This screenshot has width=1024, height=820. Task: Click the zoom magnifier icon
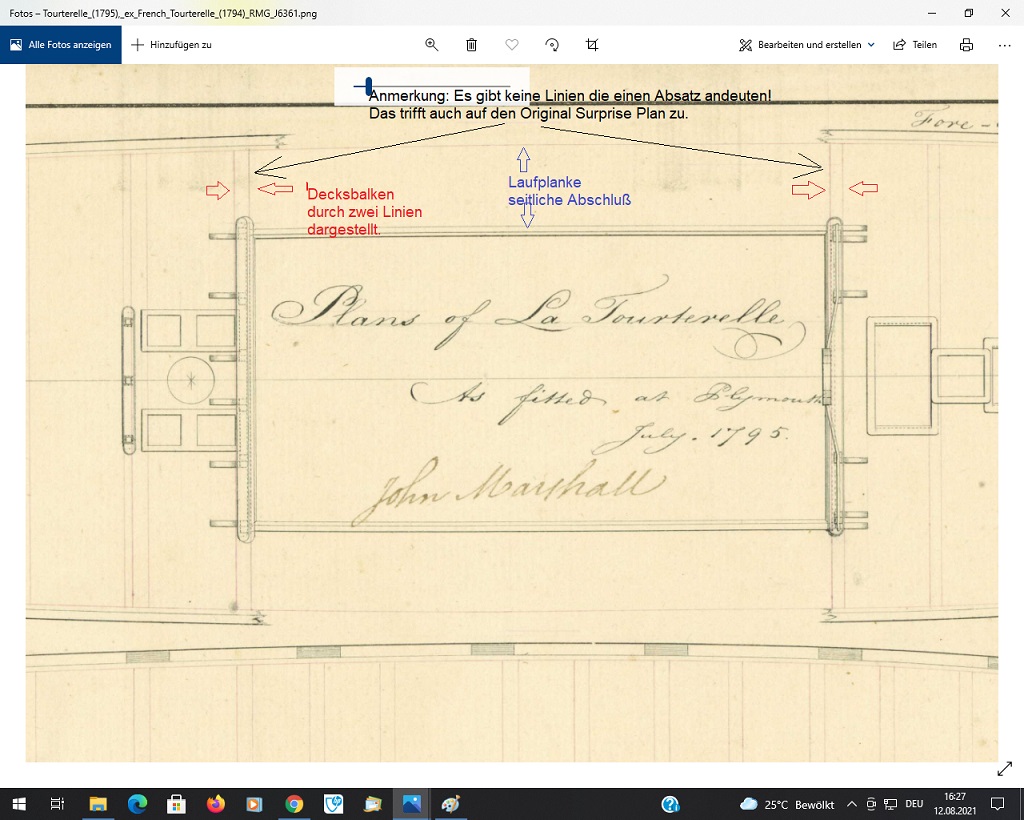(x=432, y=45)
